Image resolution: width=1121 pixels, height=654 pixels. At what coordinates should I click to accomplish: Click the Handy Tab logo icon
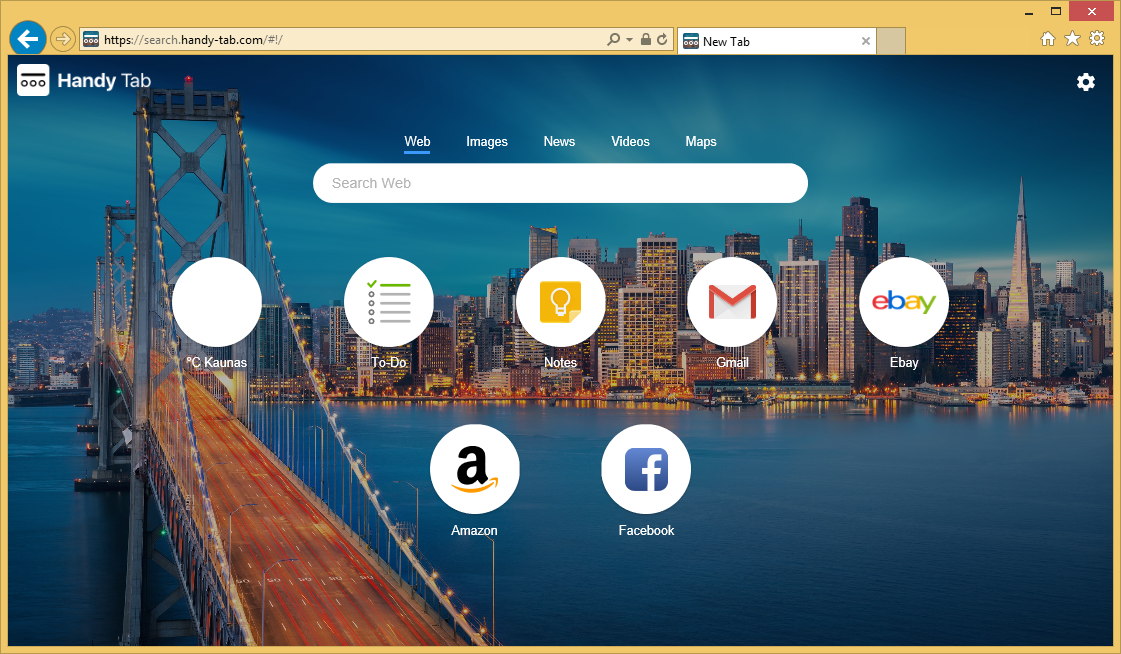pyautogui.click(x=33, y=80)
